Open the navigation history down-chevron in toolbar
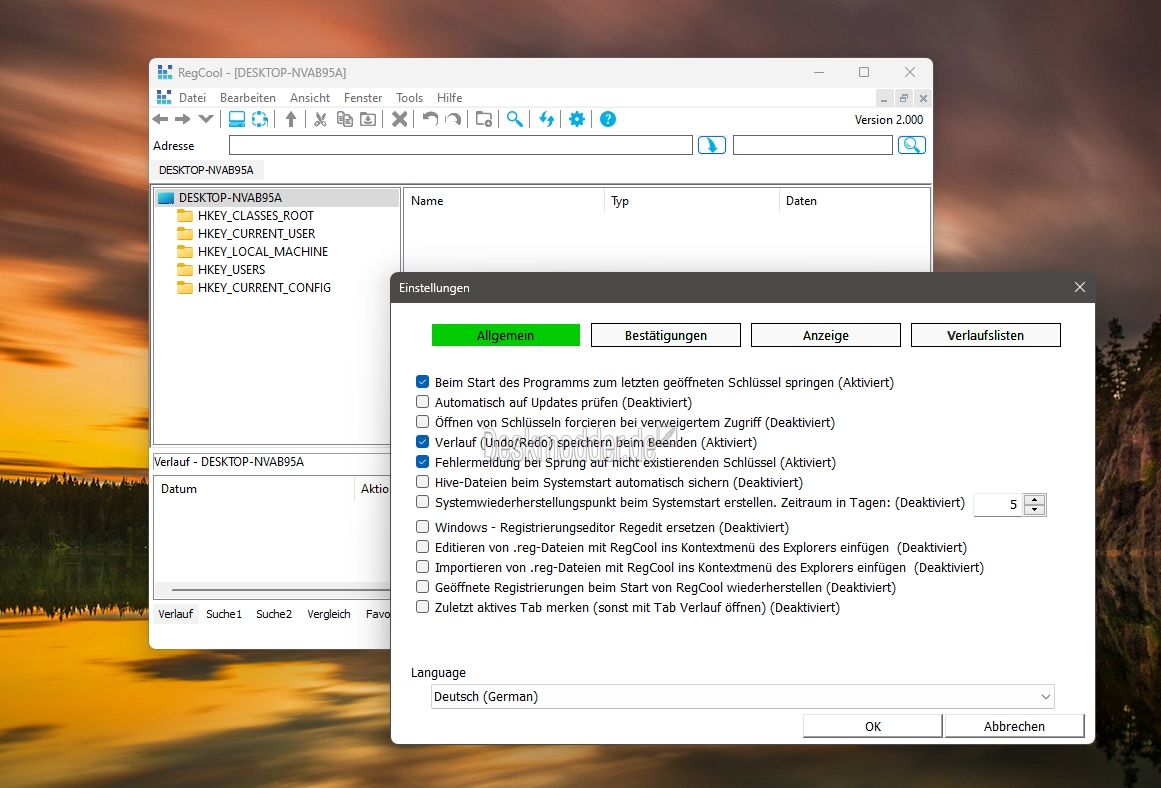Viewport: 1161px width, 788px height. tap(206, 119)
